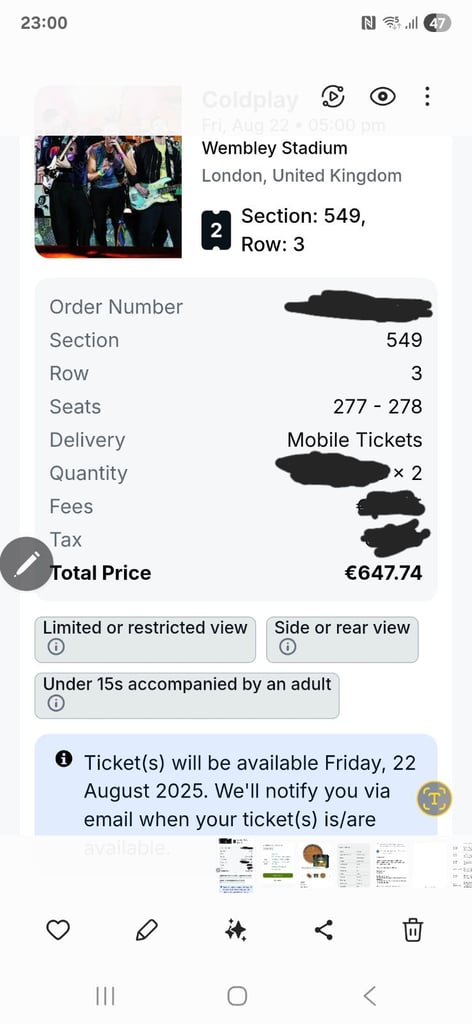472x1024 pixels.
Task: Open the recent apps navigation button
Action: pyautogui.click(x=104, y=996)
